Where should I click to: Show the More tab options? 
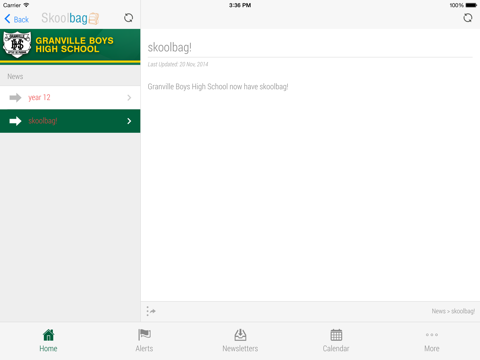pyautogui.click(x=432, y=341)
